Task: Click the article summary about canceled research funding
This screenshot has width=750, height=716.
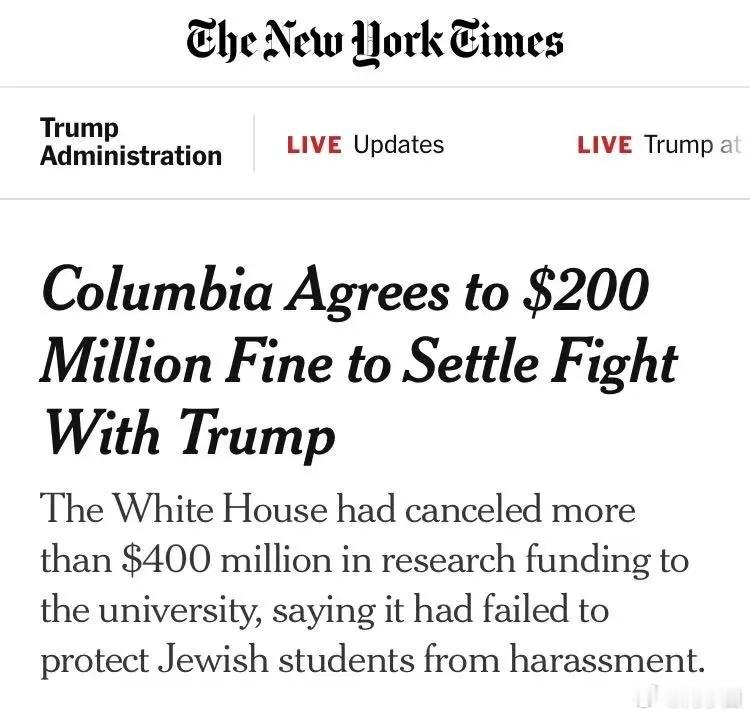Action: (x=373, y=584)
